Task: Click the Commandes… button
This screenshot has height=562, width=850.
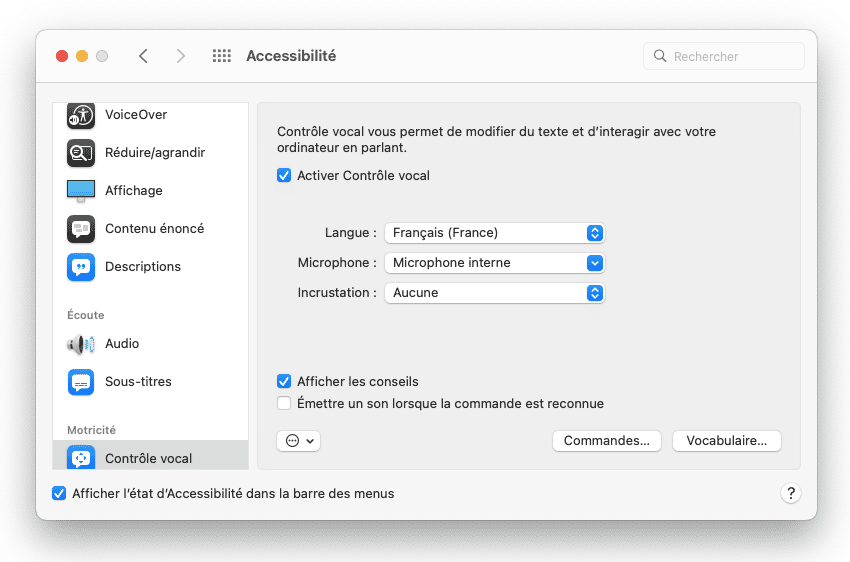Action: pos(606,441)
